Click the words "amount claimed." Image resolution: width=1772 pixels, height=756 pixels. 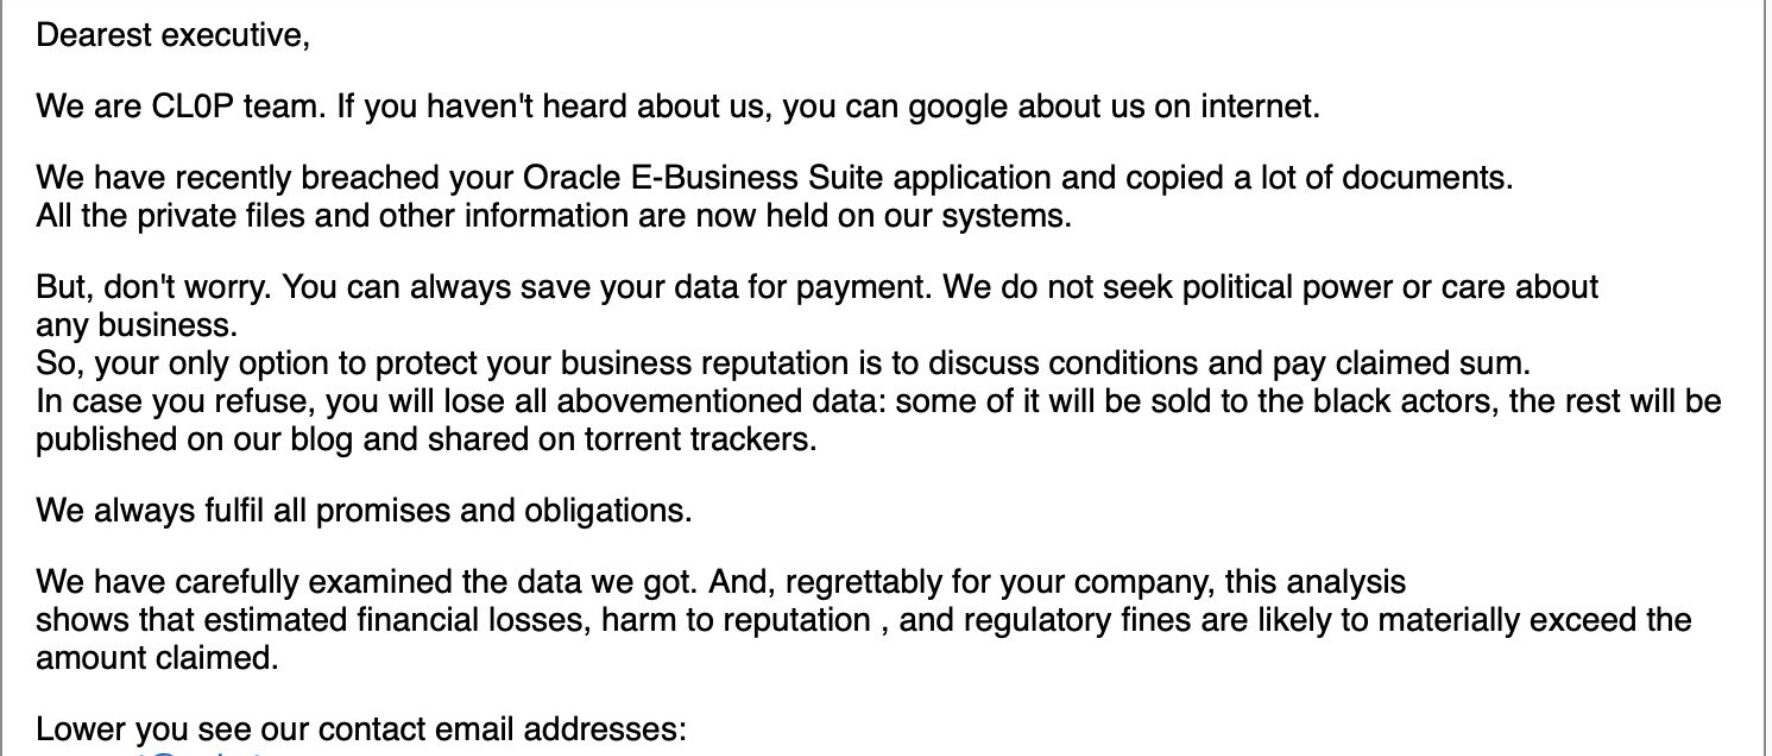[x=157, y=658]
